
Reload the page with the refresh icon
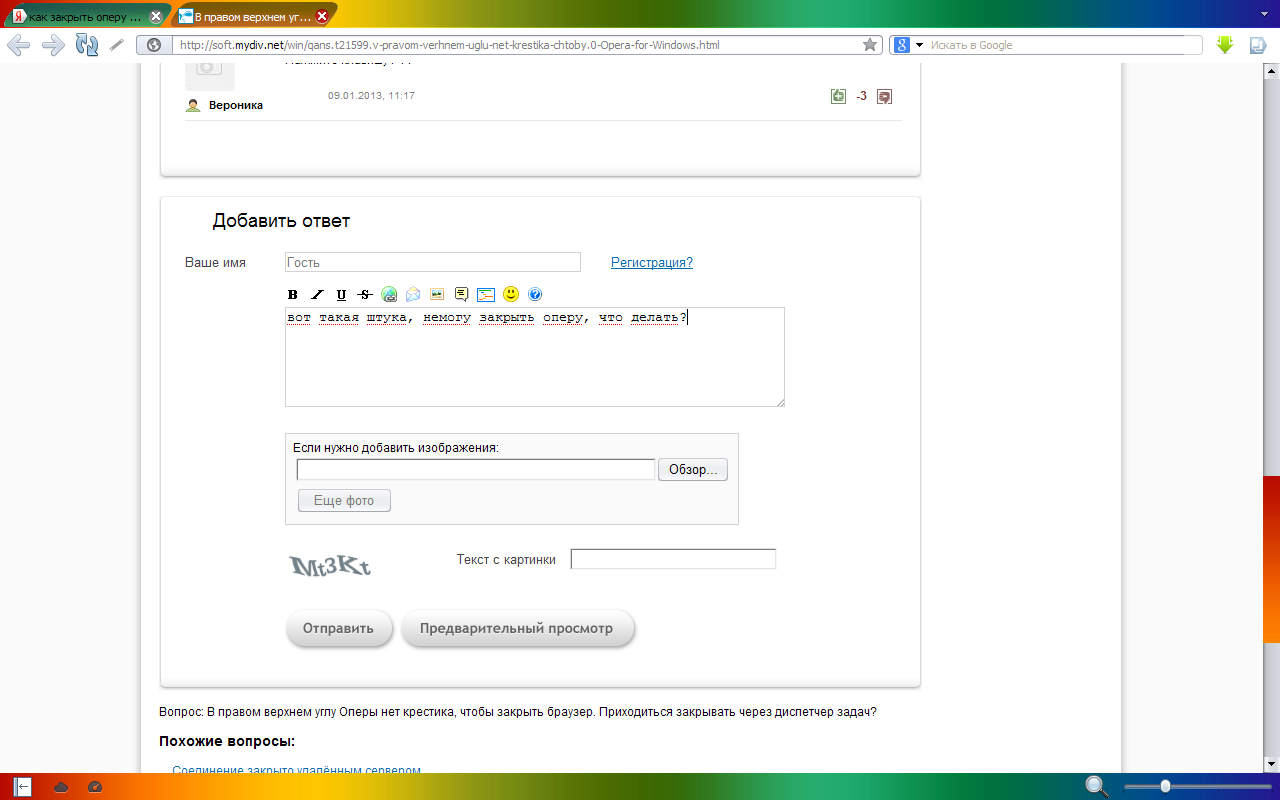click(87, 45)
